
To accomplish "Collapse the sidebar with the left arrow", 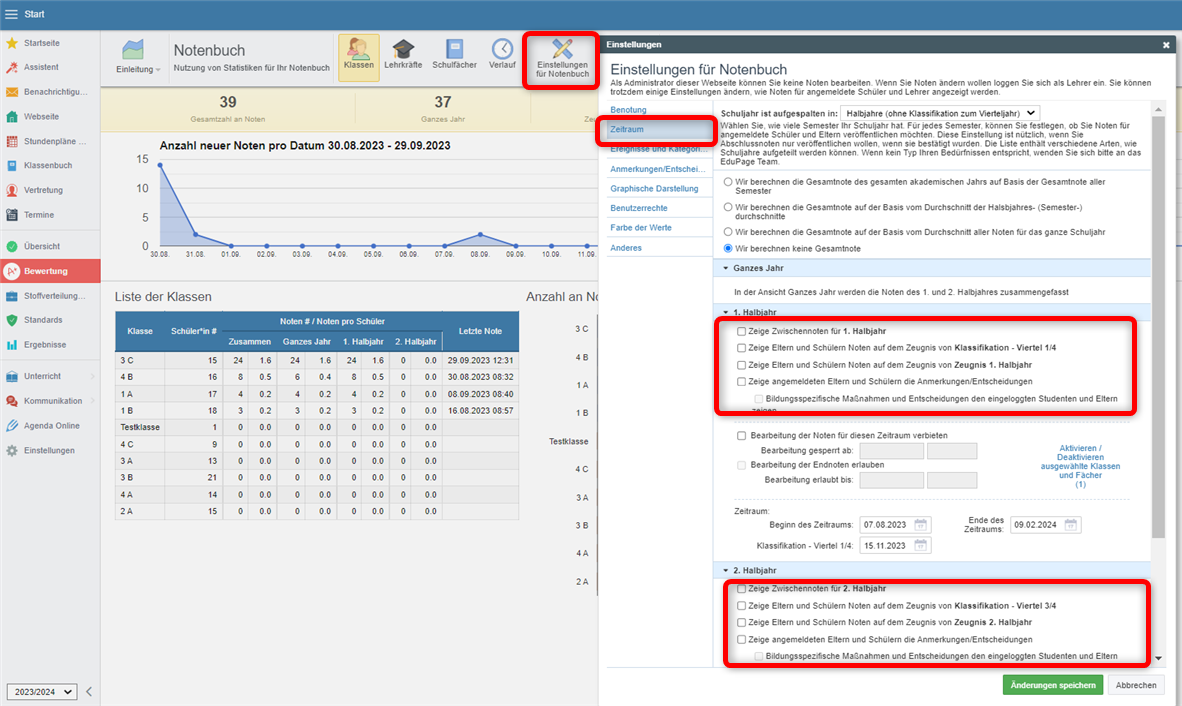I will [89, 691].
